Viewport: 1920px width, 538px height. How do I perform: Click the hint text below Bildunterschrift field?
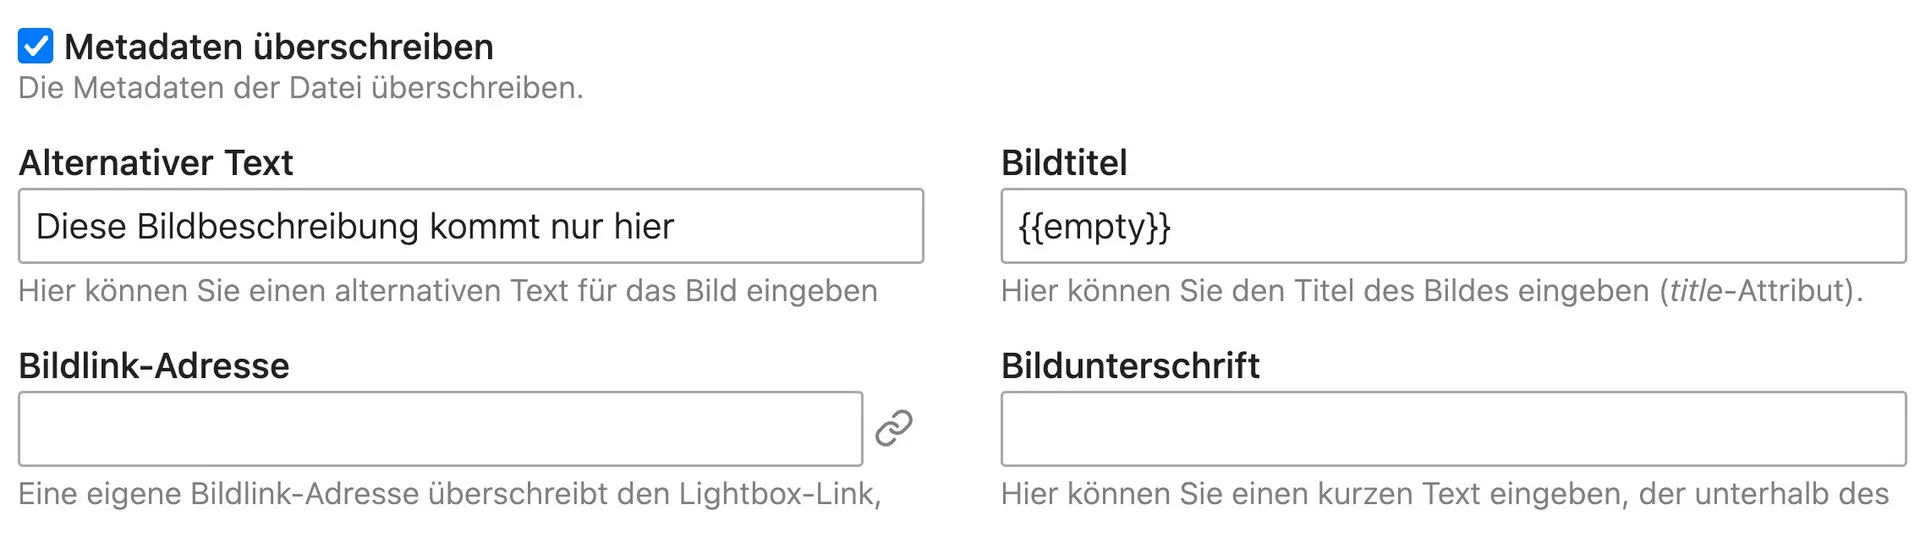point(1444,494)
